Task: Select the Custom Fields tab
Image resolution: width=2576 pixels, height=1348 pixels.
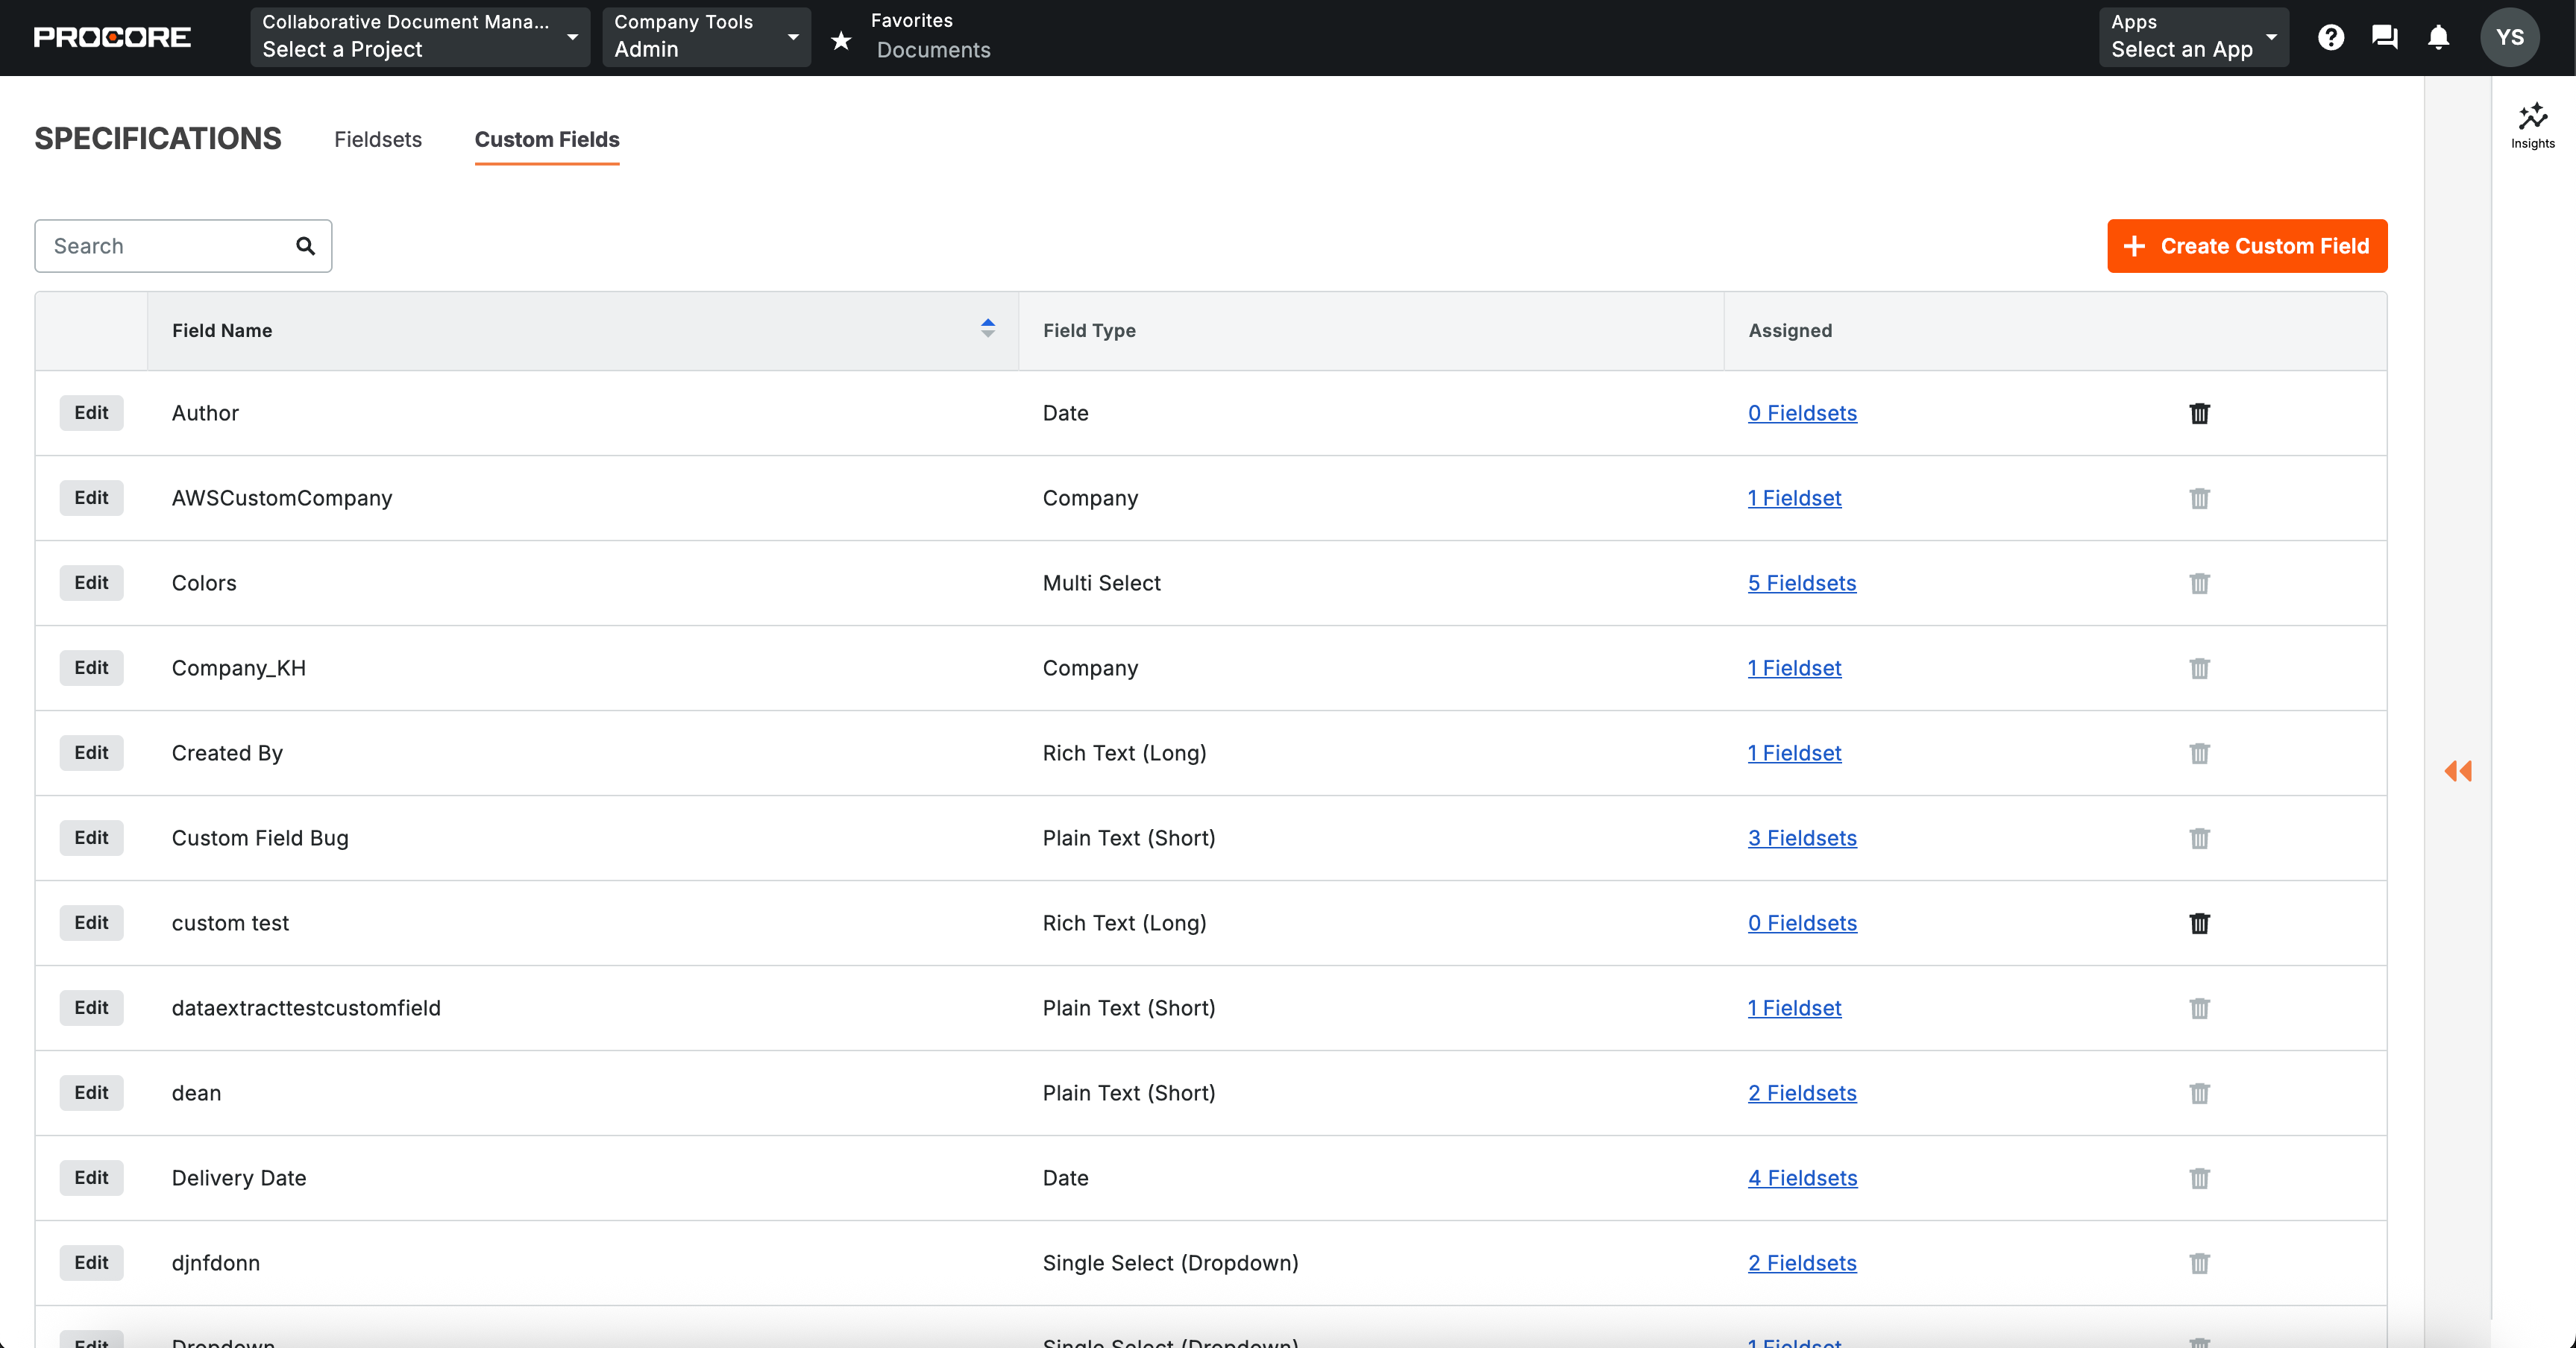Action: click(x=546, y=139)
